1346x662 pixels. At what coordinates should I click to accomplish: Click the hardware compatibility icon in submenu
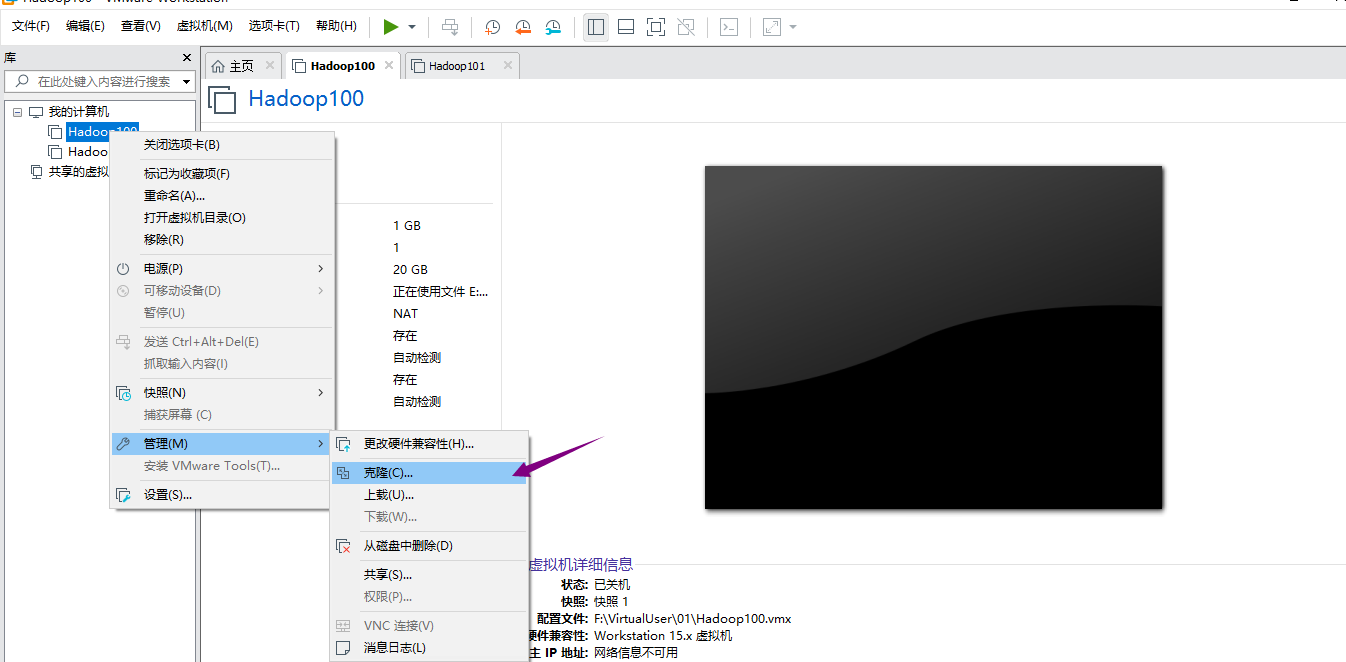[x=344, y=444]
